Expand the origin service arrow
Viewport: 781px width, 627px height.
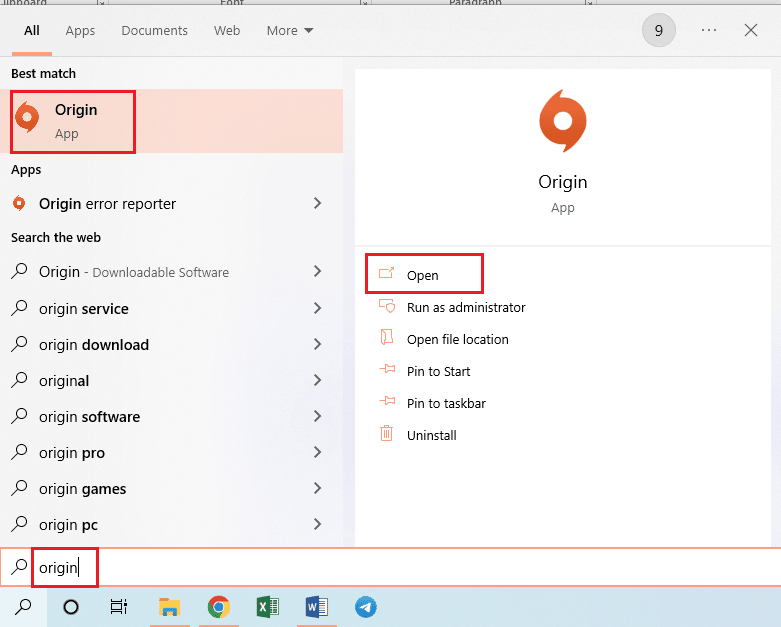point(317,308)
